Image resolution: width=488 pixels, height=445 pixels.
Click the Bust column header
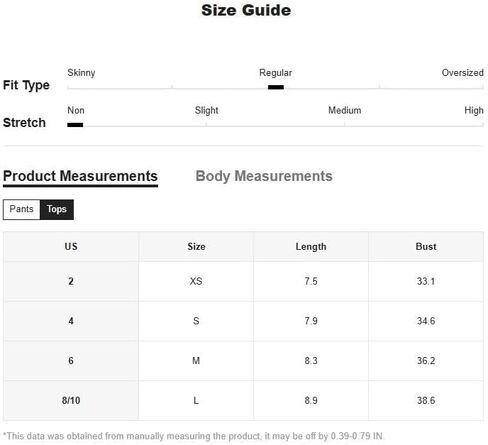point(426,247)
